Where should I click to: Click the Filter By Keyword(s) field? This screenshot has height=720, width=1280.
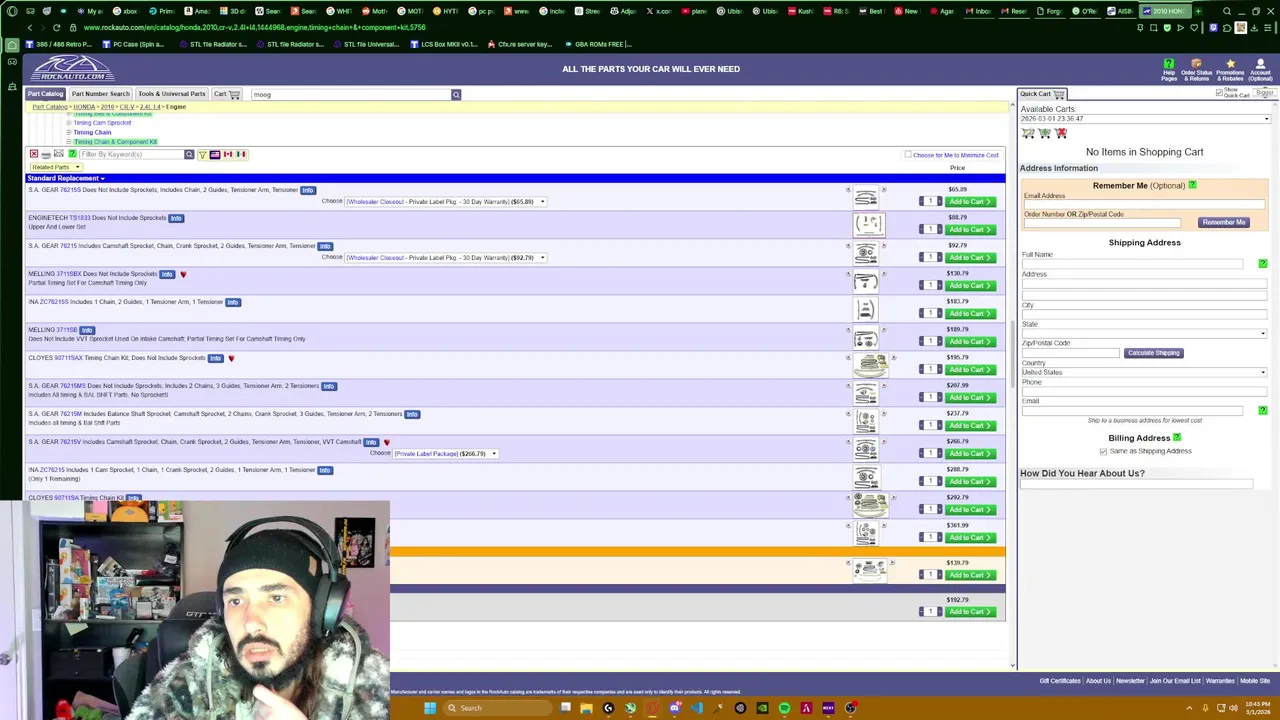(132, 154)
